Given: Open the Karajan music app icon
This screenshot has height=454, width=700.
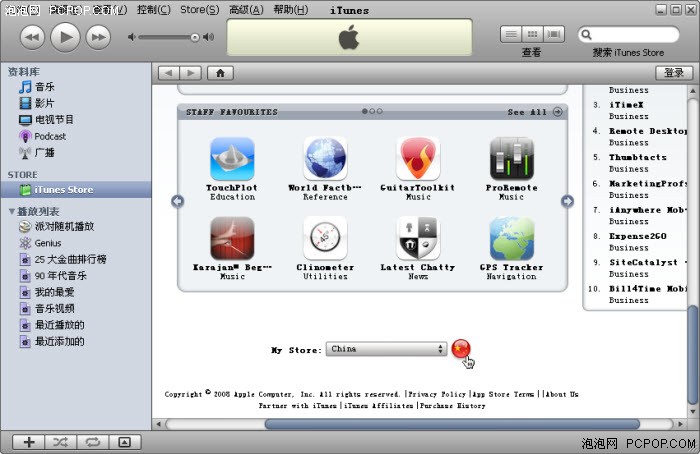Looking at the screenshot, I should tap(232, 238).
